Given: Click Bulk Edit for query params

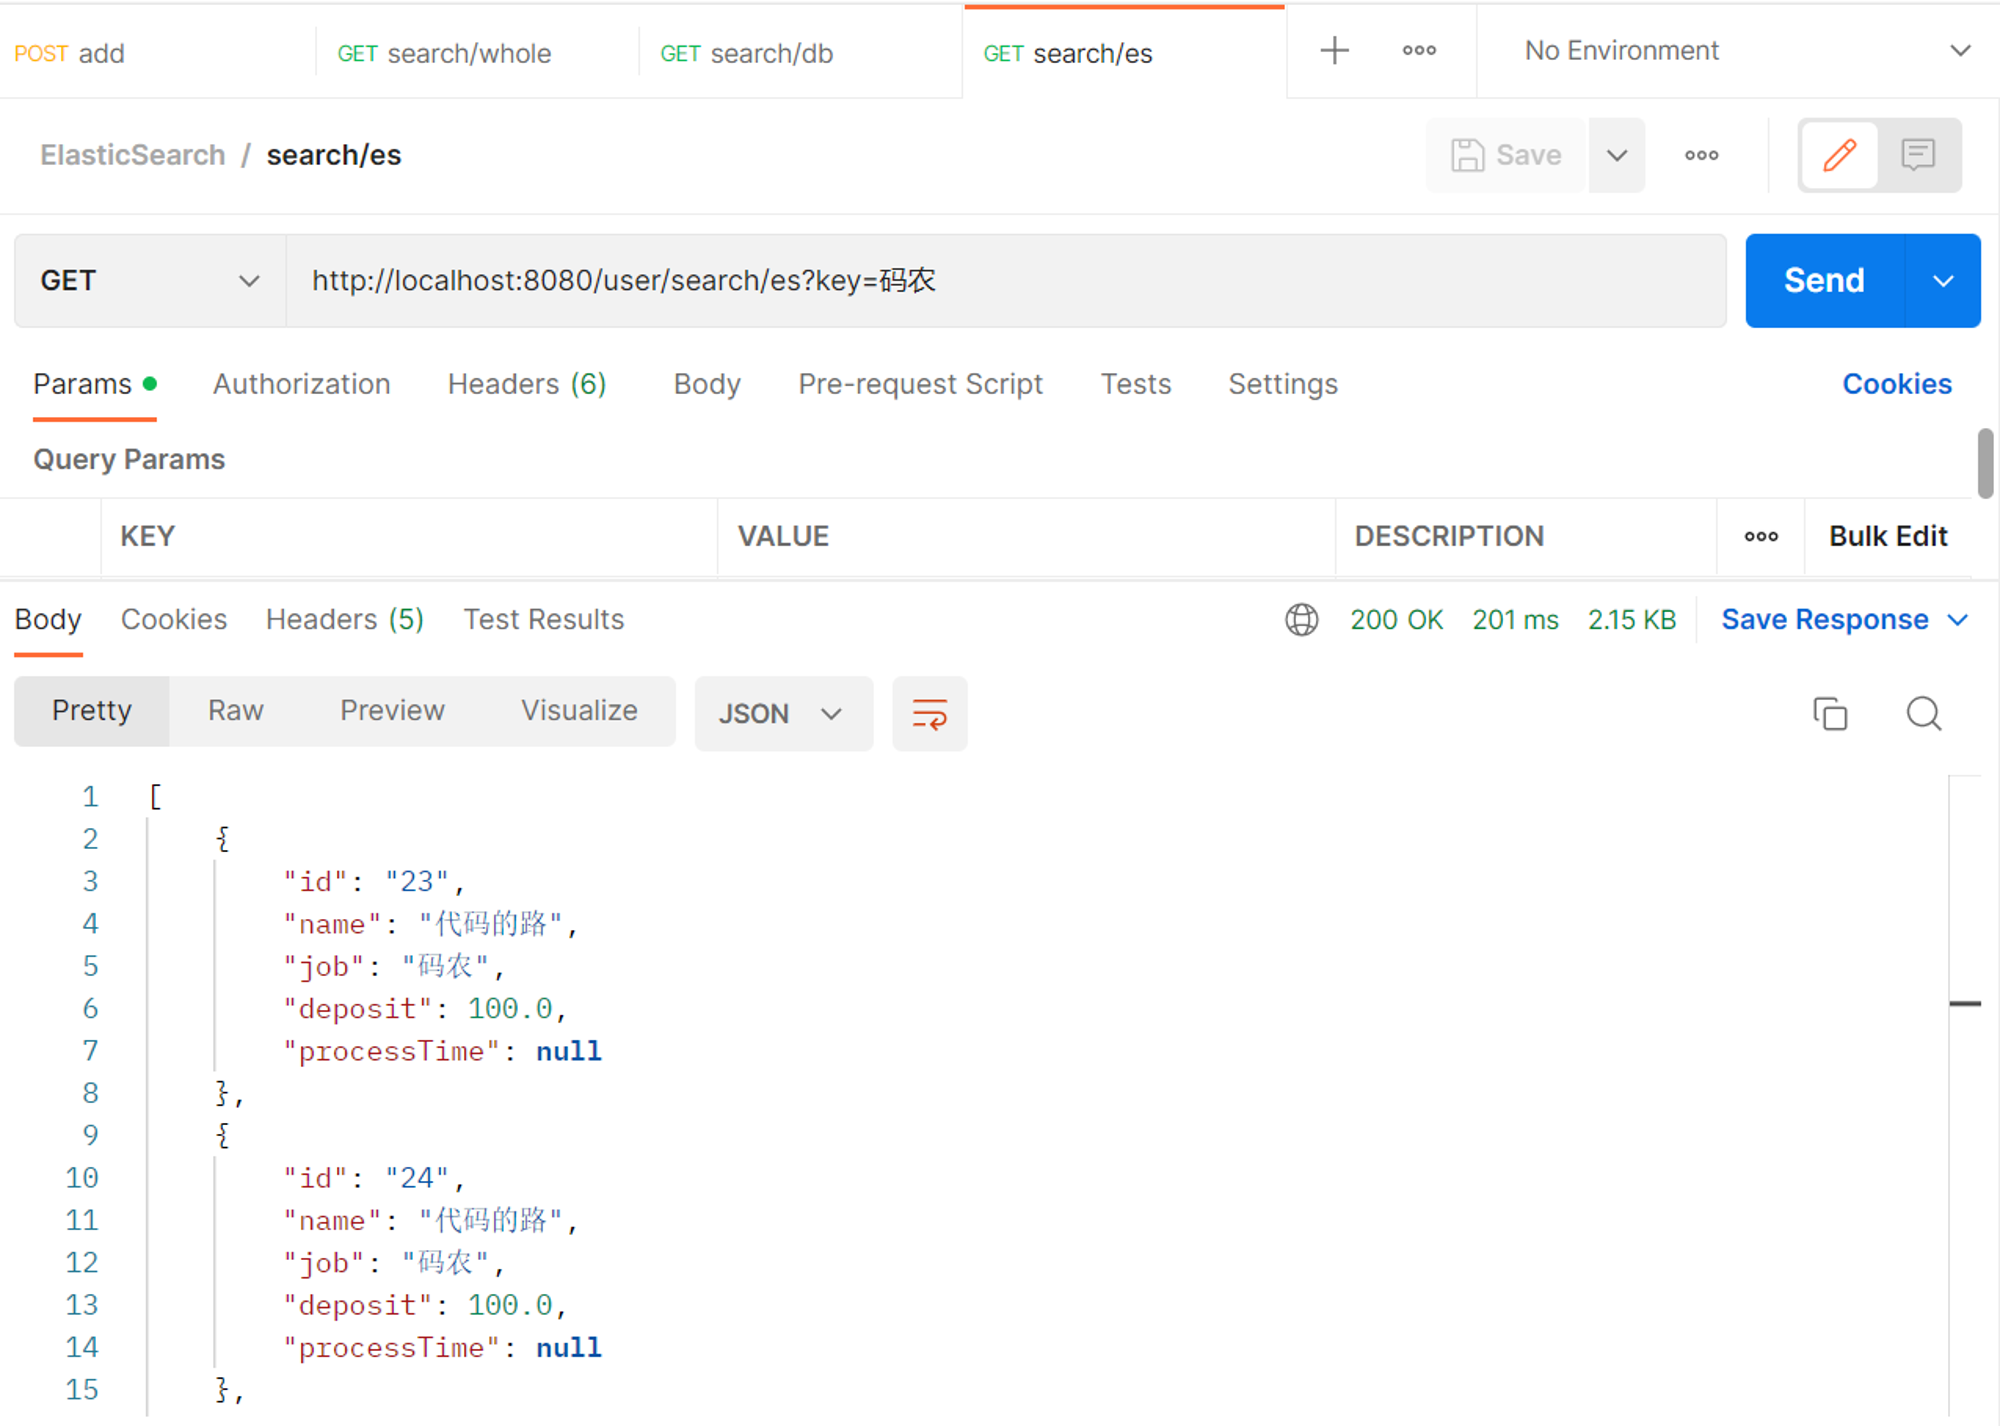Looking at the screenshot, I should 1888,537.
